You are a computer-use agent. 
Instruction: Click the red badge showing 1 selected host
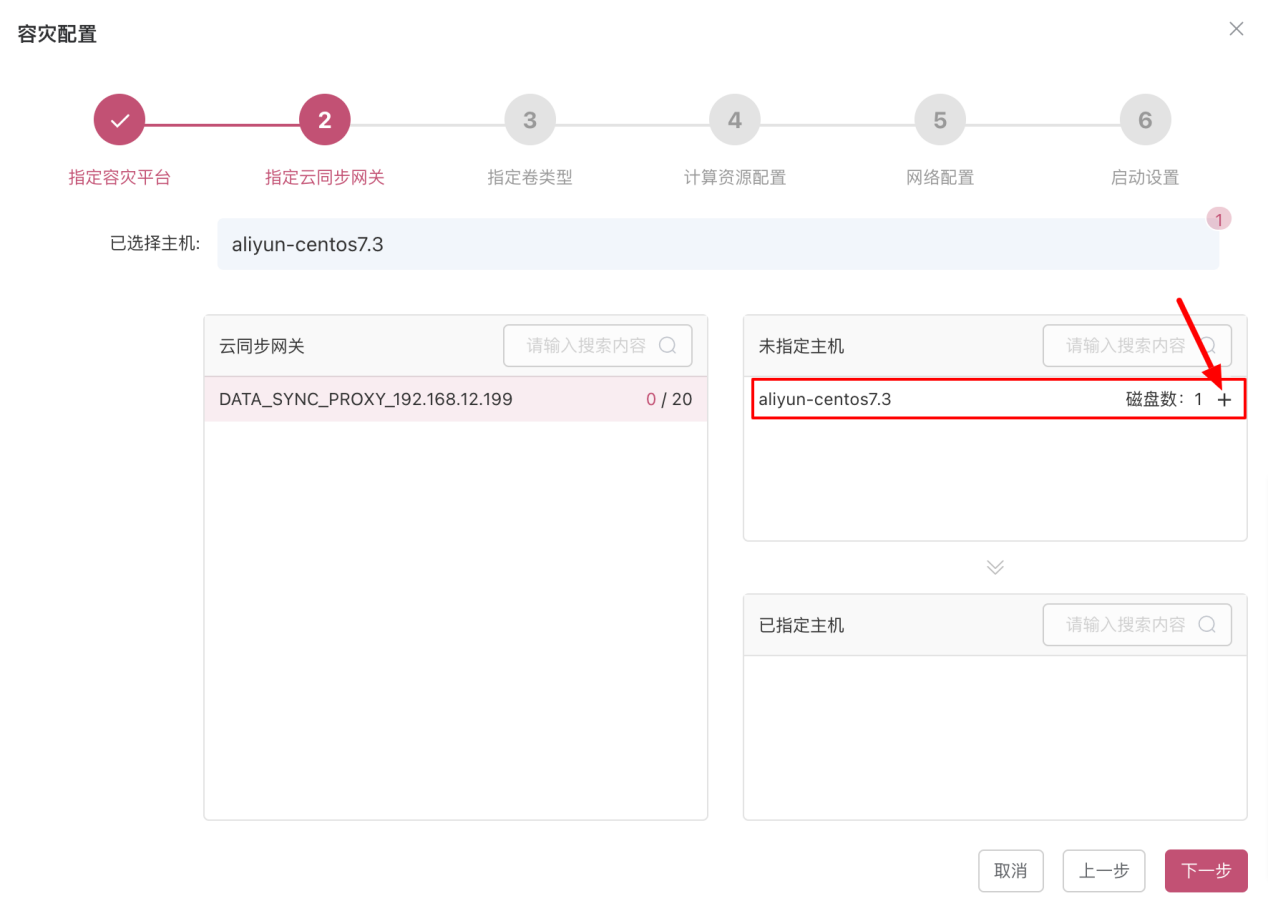(x=1219, y=218)
